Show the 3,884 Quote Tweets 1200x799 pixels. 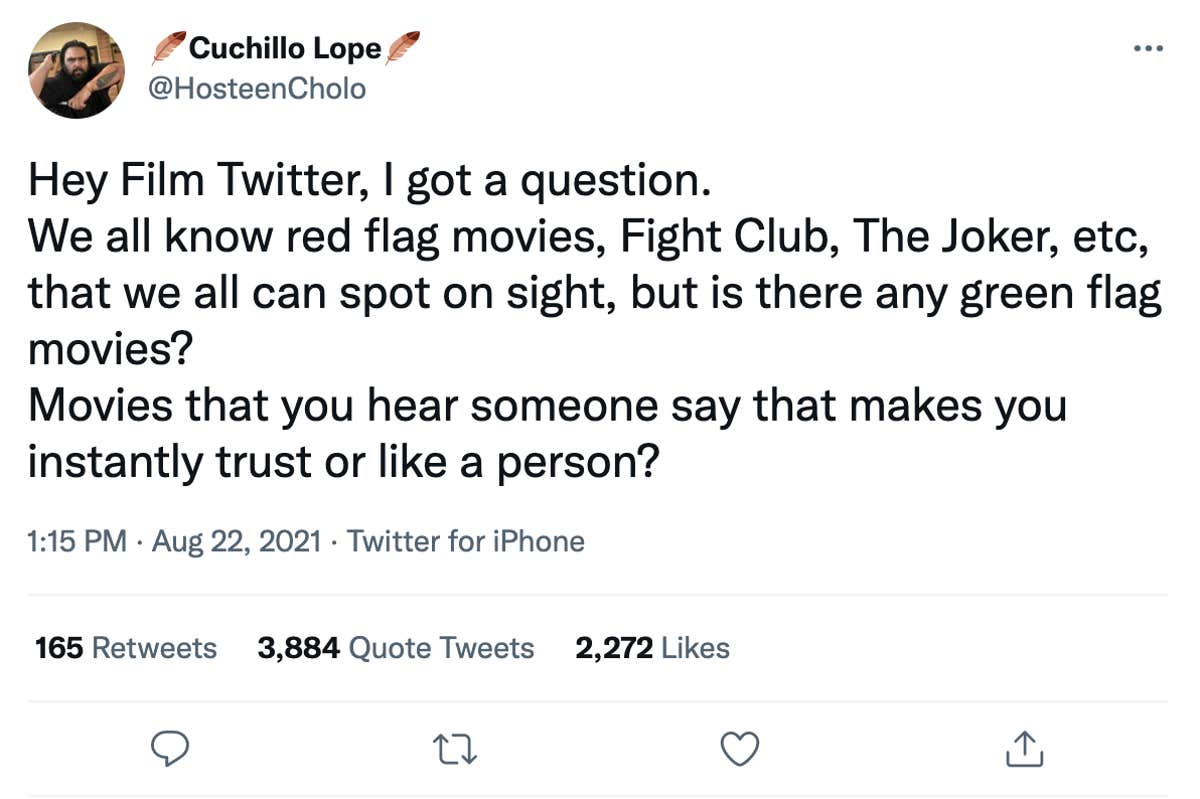(395, 648)
